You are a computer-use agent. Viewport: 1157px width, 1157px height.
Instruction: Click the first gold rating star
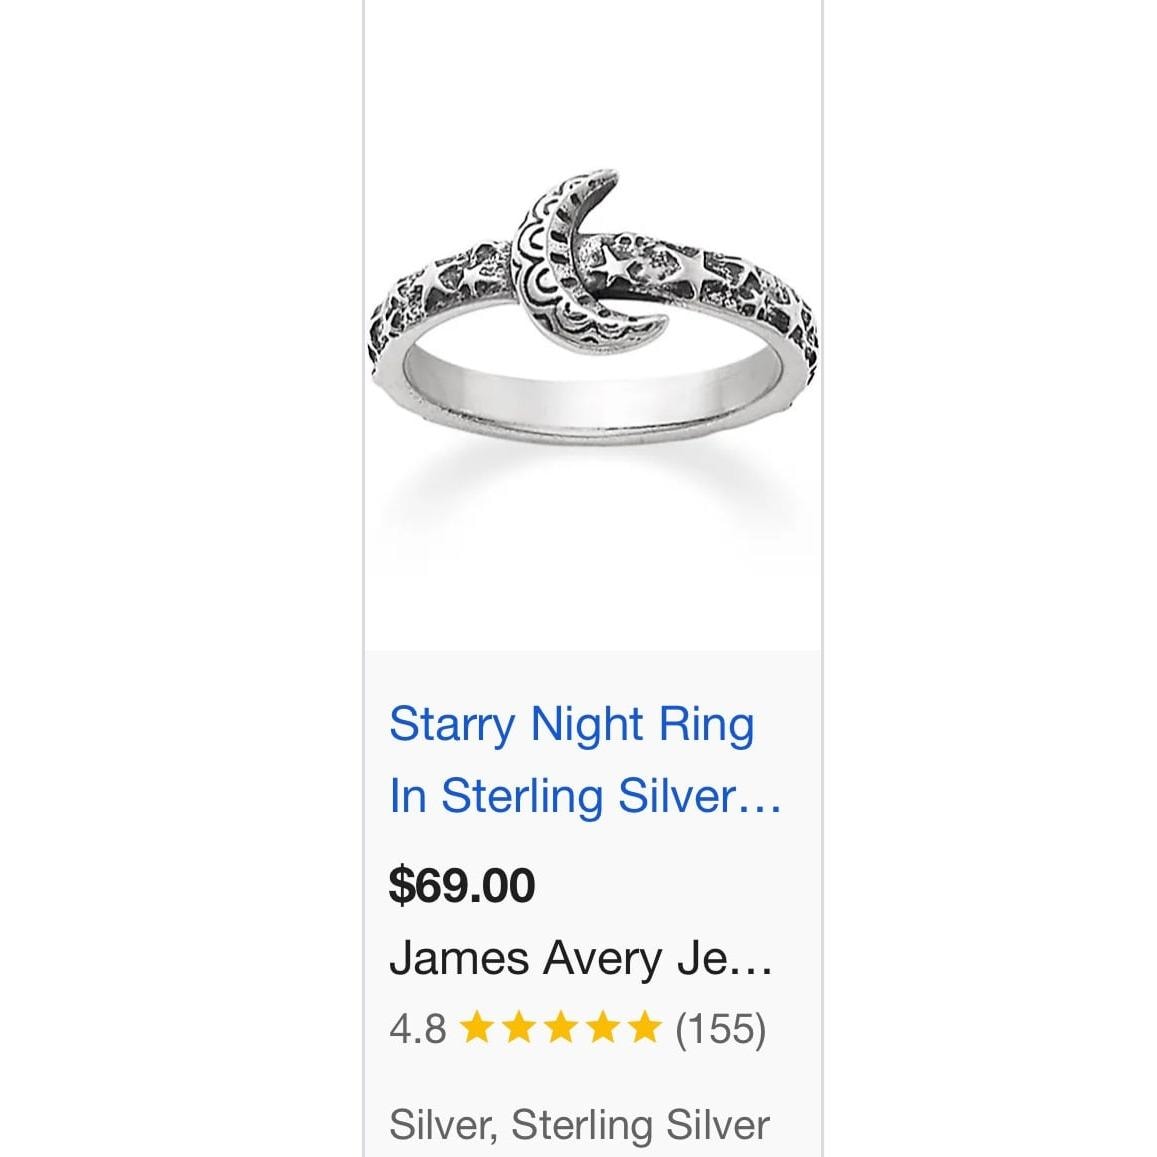(478, 1027)
